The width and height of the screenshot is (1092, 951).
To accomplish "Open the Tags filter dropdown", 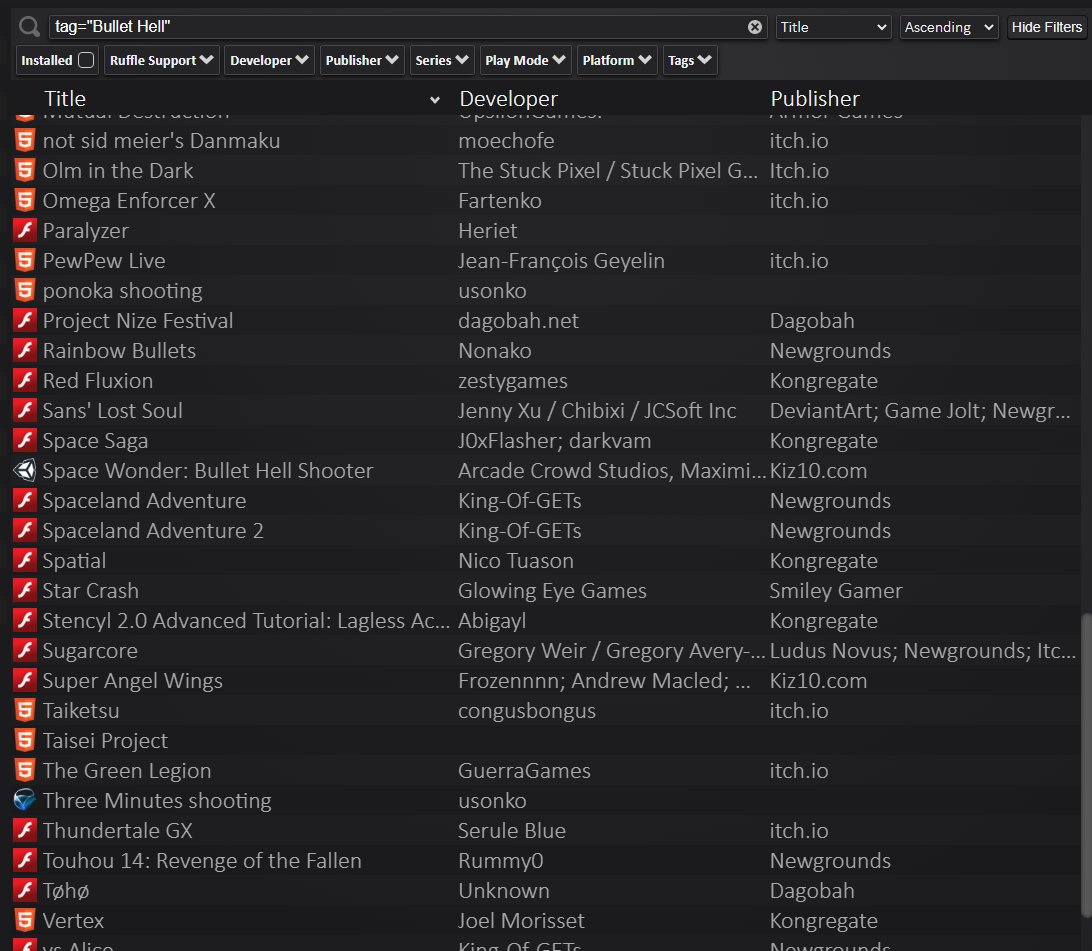I will point(690,60).
